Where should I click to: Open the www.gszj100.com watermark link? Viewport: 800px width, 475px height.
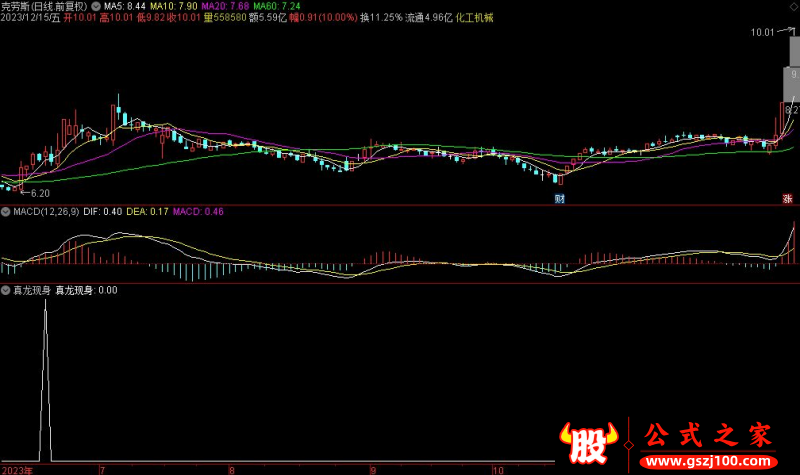(711, 462)
